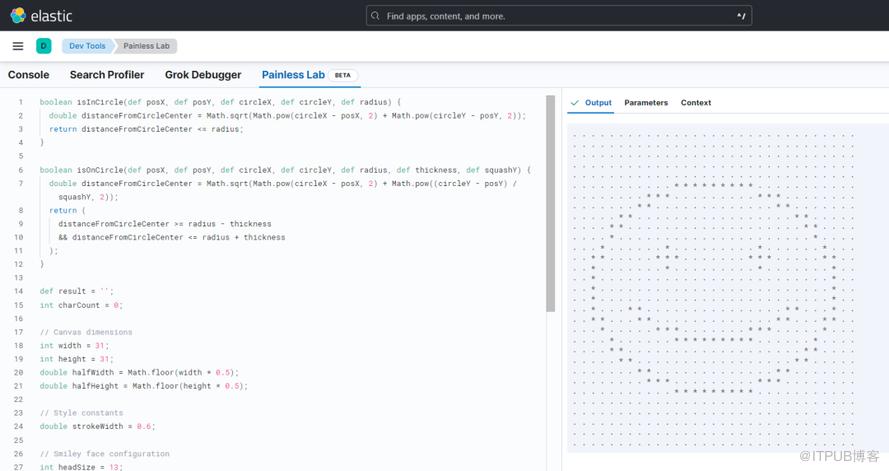
Task: Click the 'int width = 31' line
Action: 74,346
